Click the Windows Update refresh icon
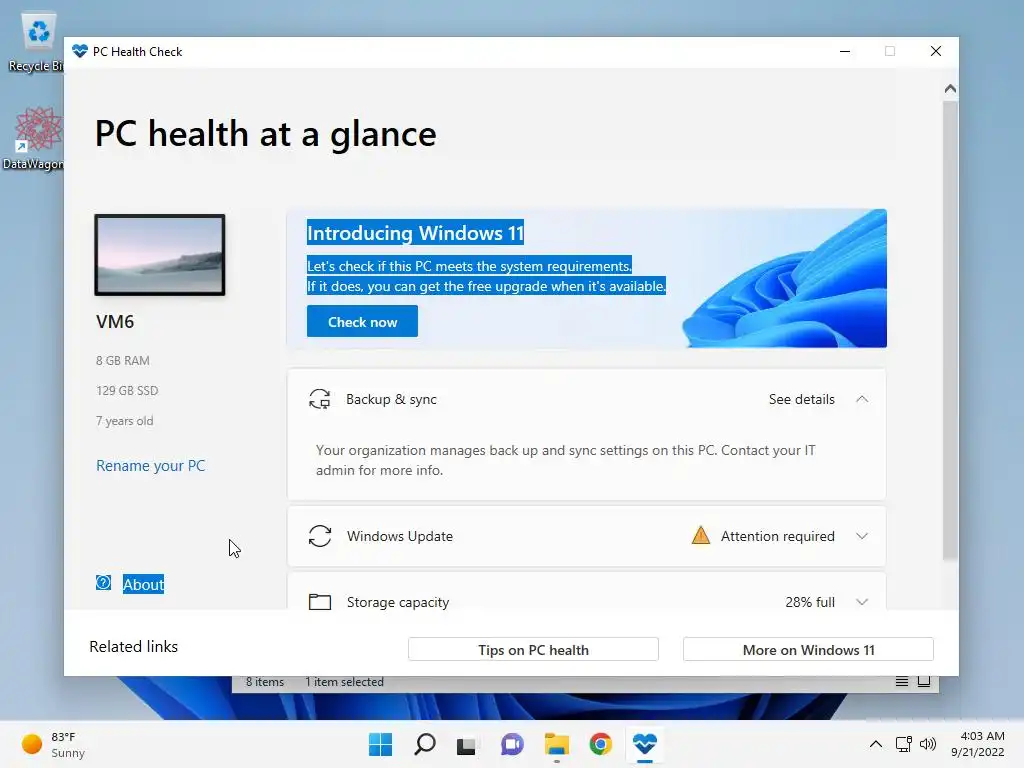The height and width of the screenshot is (768, 1024). point(320,536)
